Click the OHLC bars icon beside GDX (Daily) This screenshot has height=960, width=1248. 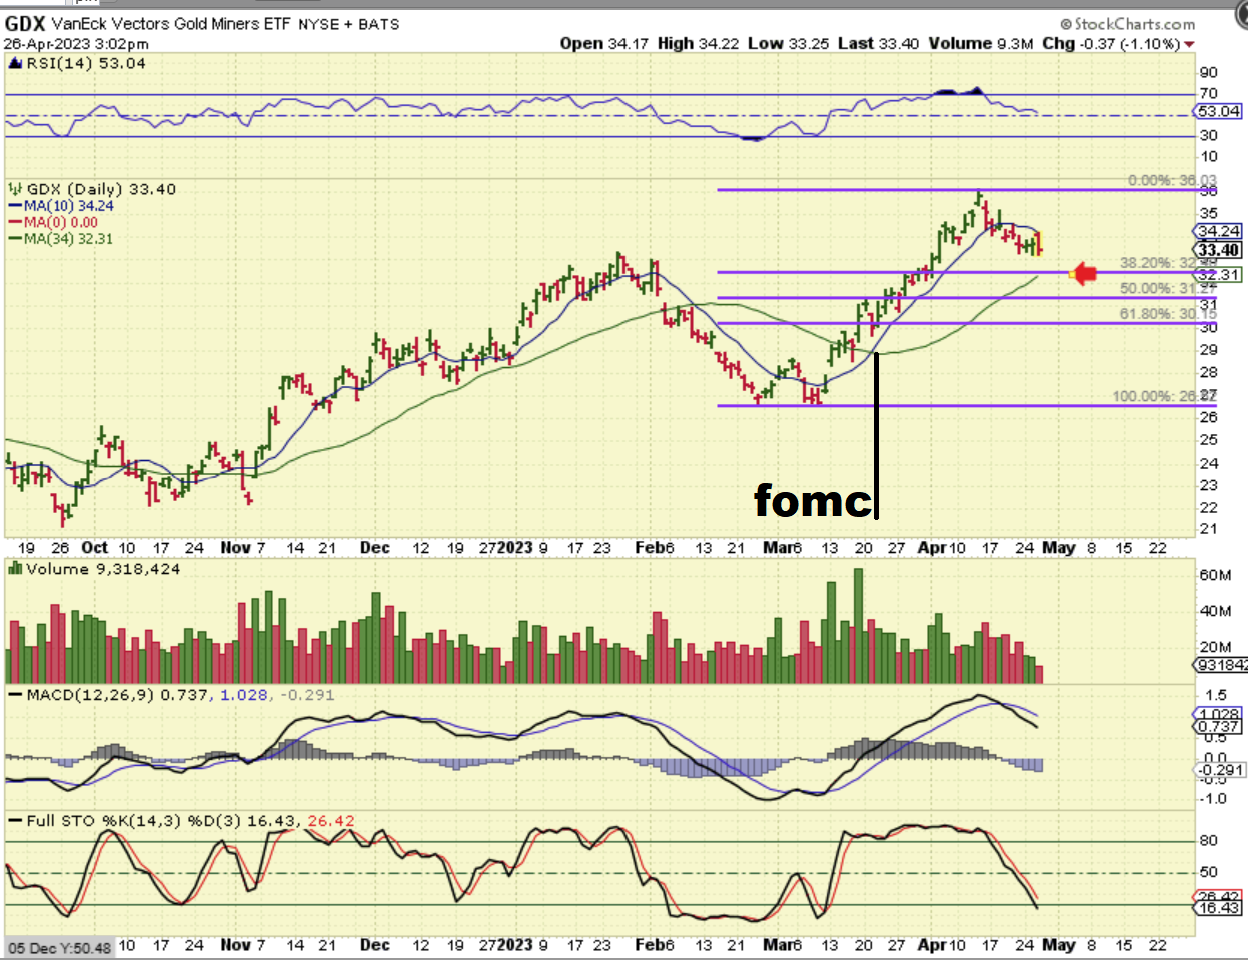[16, 189]
